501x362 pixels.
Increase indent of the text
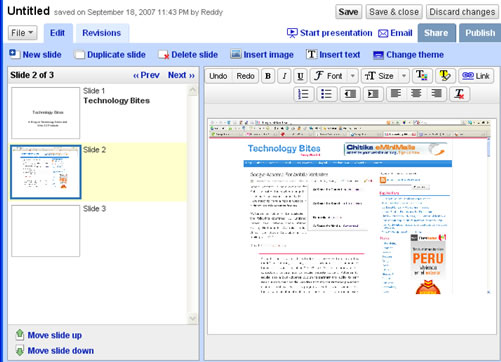click(x=373, y=94)
